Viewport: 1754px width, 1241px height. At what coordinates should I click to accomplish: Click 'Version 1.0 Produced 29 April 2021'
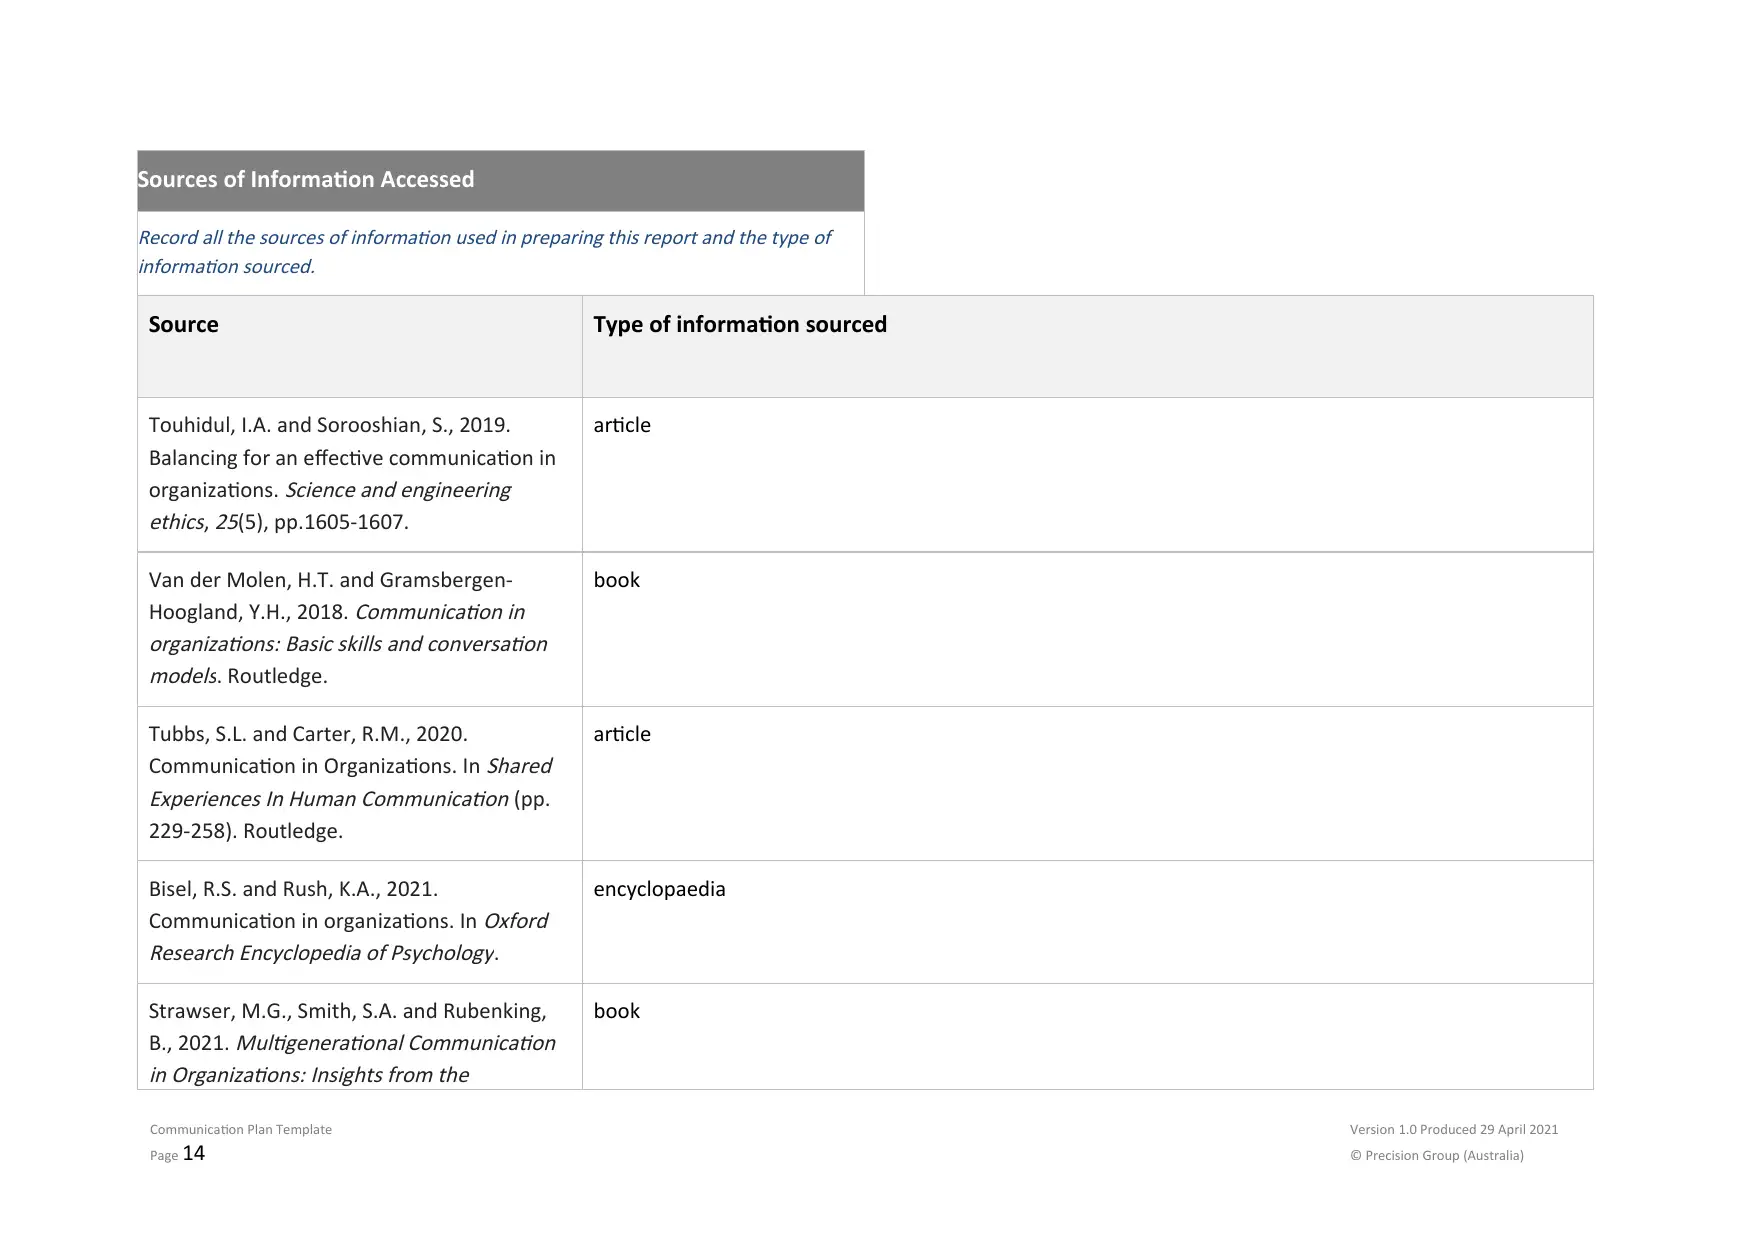(x=1454, y=1130)
